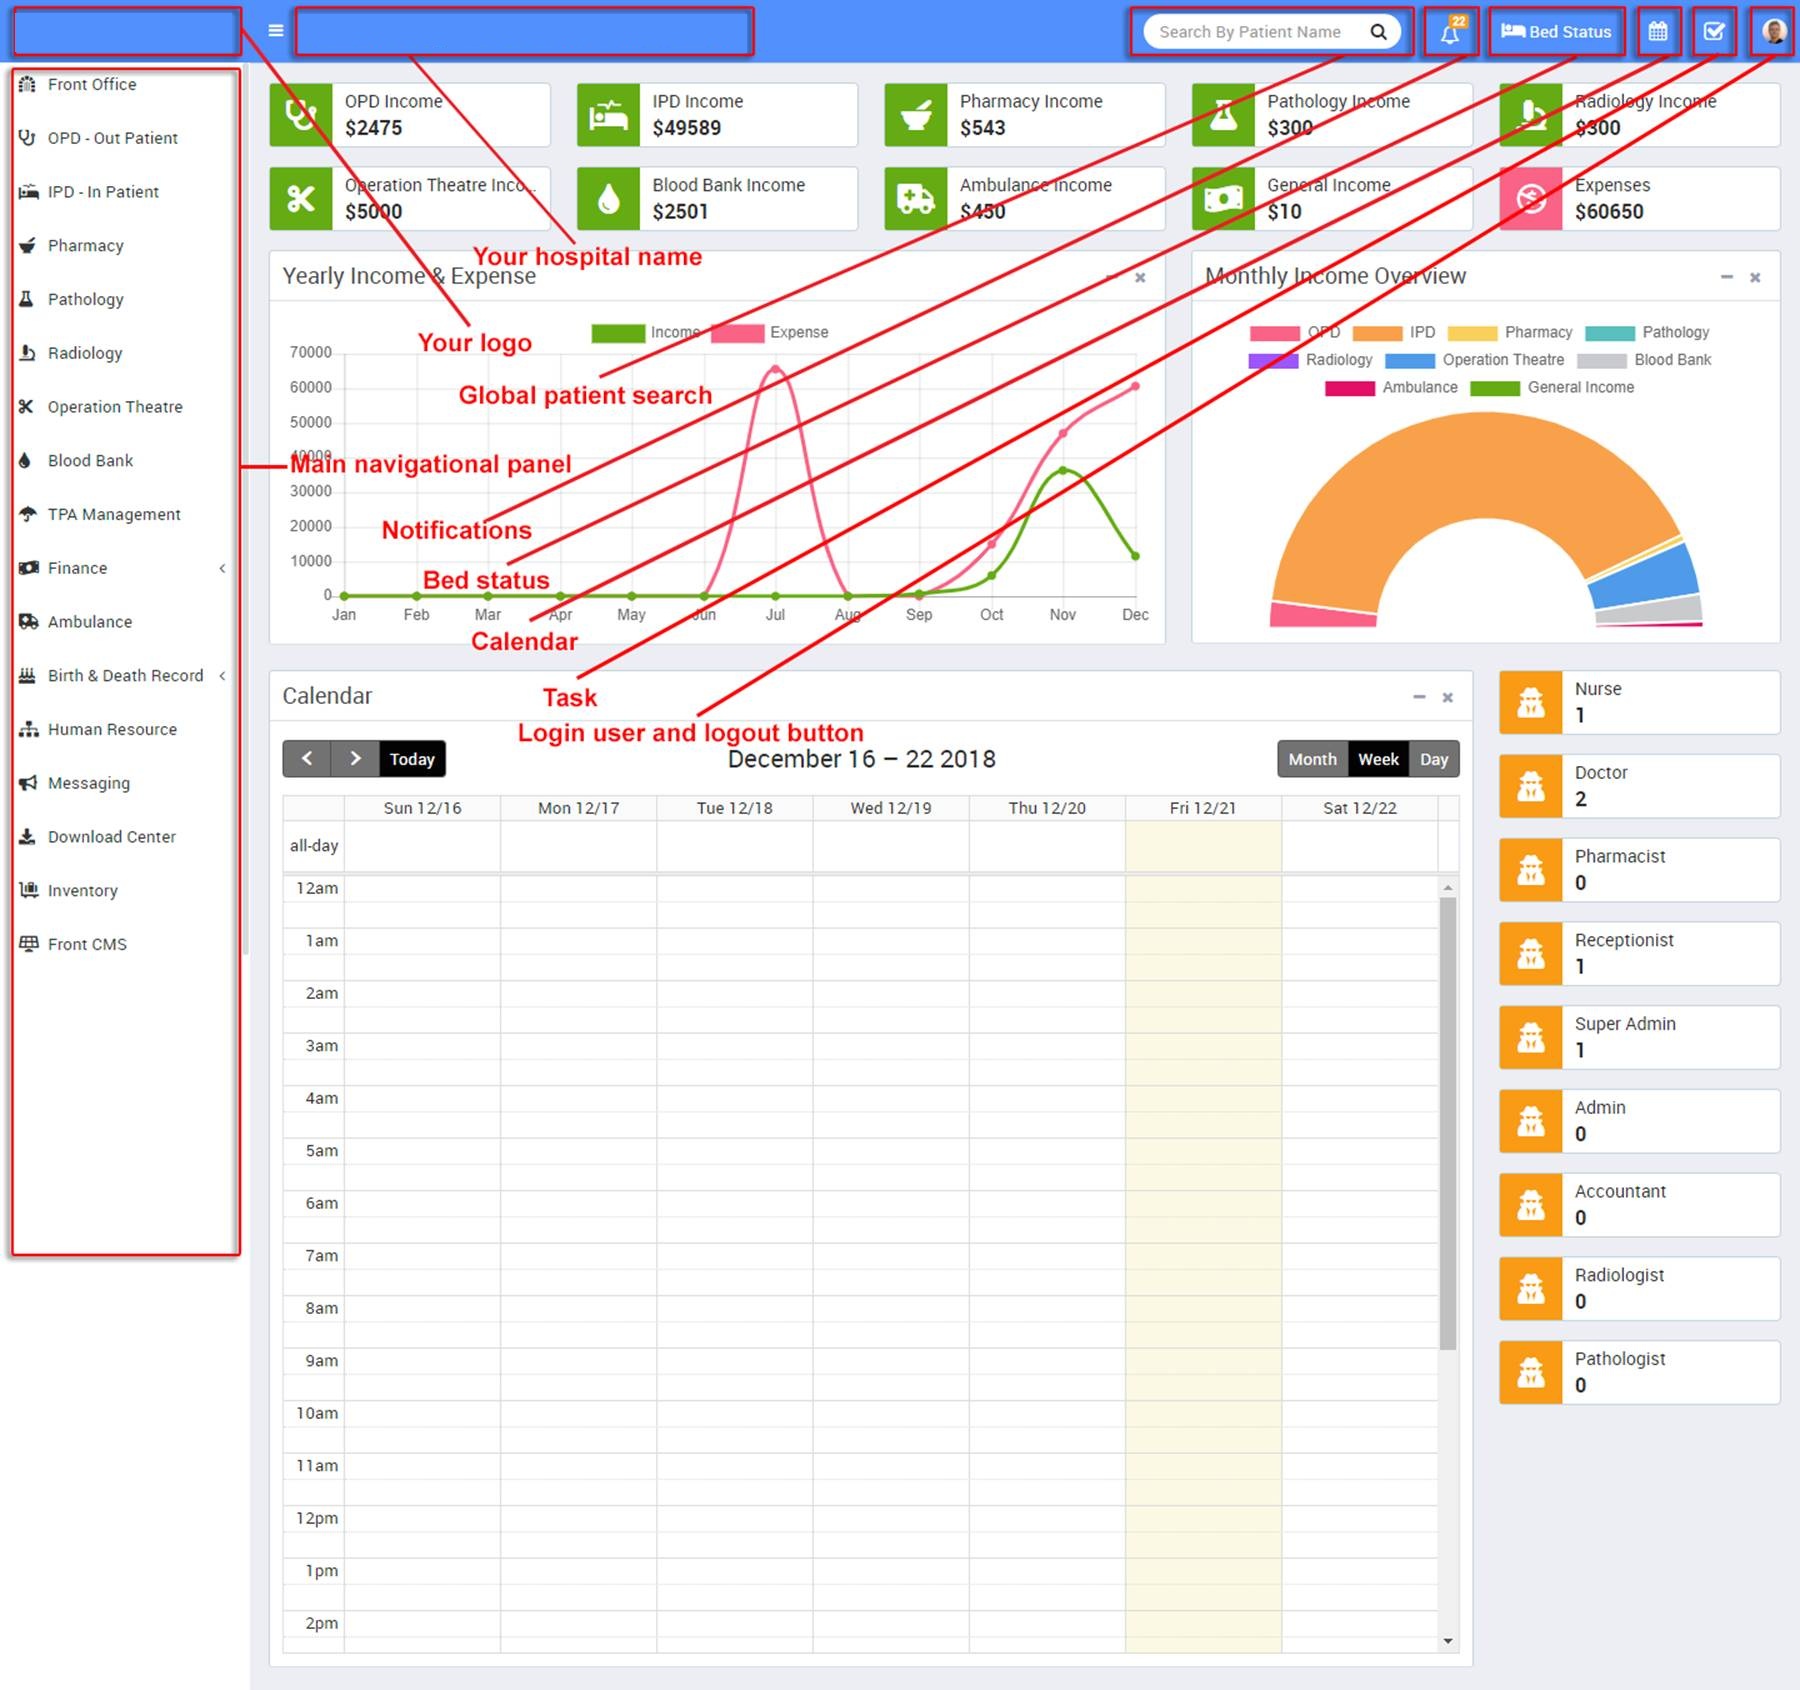Image resolution: width=1800 pixels, height=1690 pixels.
Task: Switch calendar to Month view
Action: (1312, 759)
